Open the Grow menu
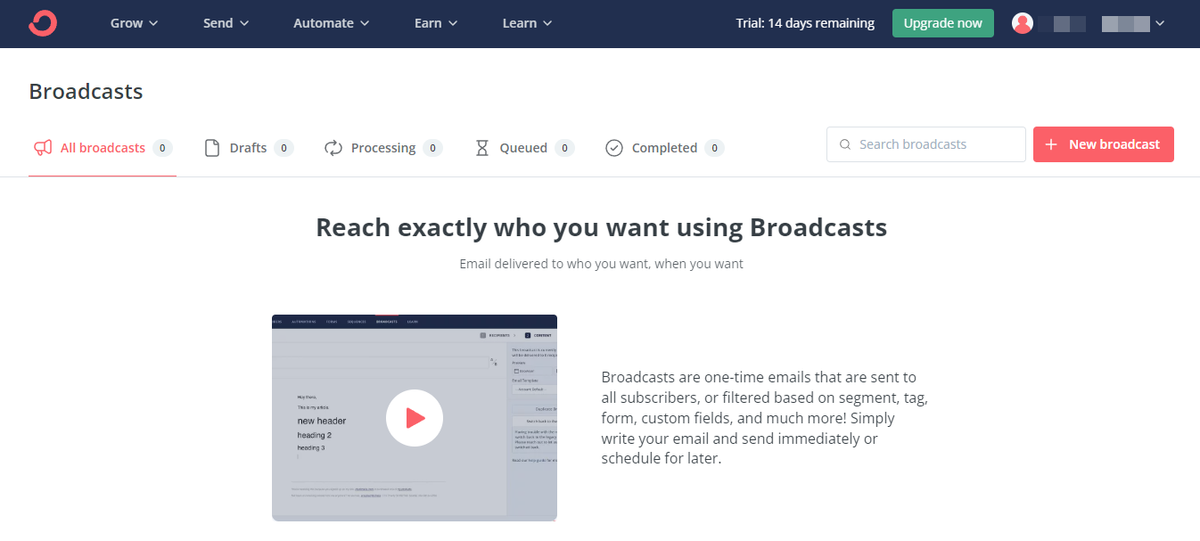The image size is (1200, 541). (x=134, y=23)
